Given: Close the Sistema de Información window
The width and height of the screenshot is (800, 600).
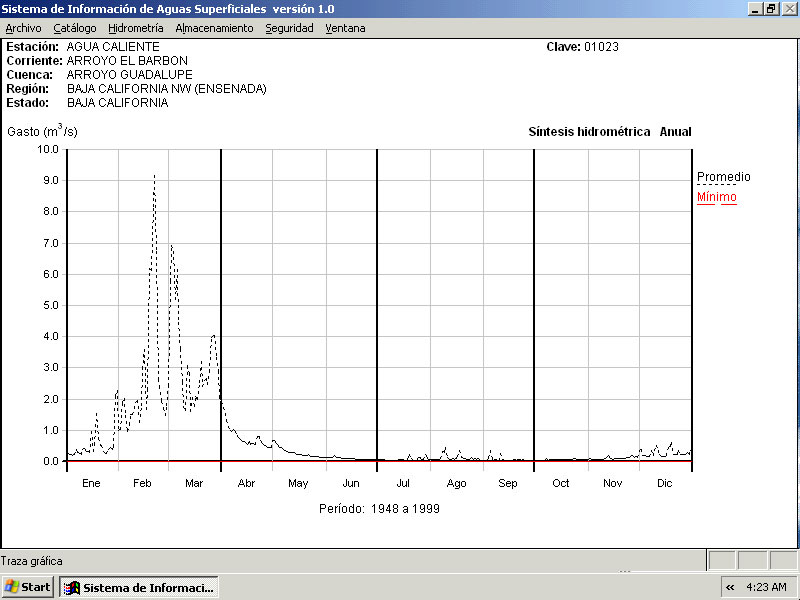Looking at the screenshot, I should tap(788, 8).
